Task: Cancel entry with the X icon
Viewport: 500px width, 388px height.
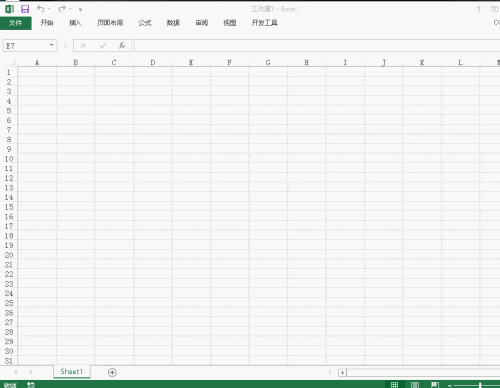Action: pyautogui.click(x=83, y=46)
